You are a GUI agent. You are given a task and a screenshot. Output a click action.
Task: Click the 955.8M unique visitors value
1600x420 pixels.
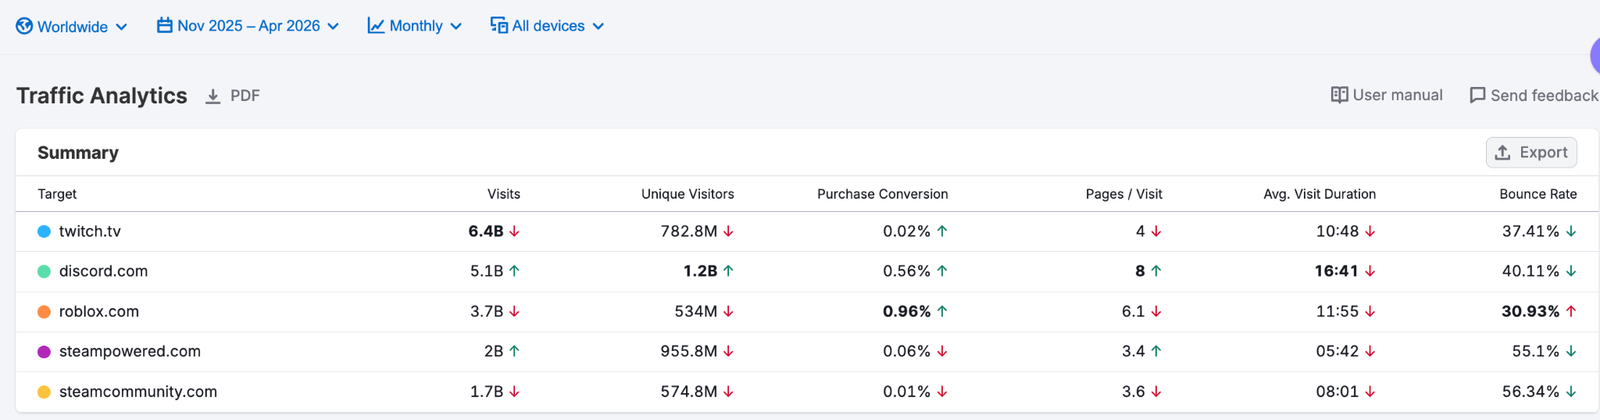(x=689, y=351)
